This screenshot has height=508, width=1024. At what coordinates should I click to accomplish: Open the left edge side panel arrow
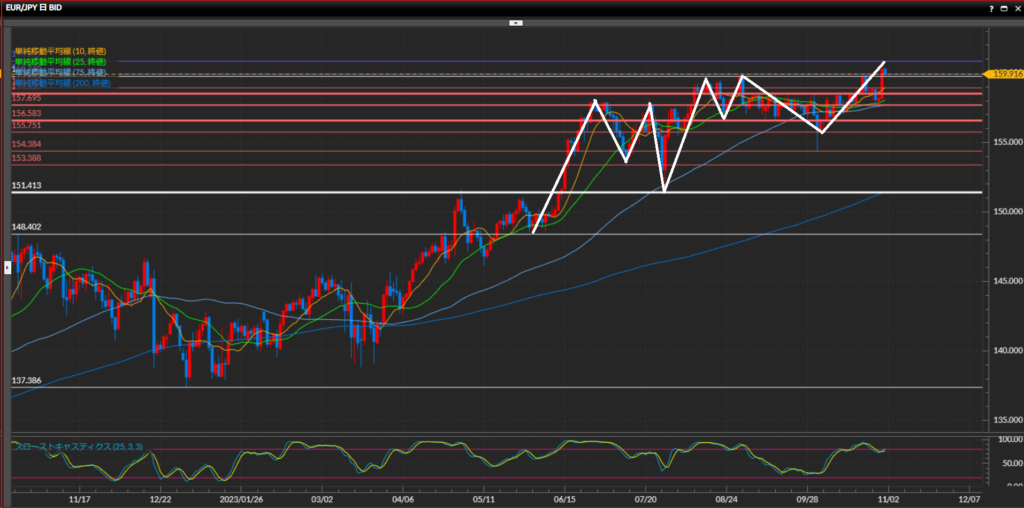[x=8, y=267]
